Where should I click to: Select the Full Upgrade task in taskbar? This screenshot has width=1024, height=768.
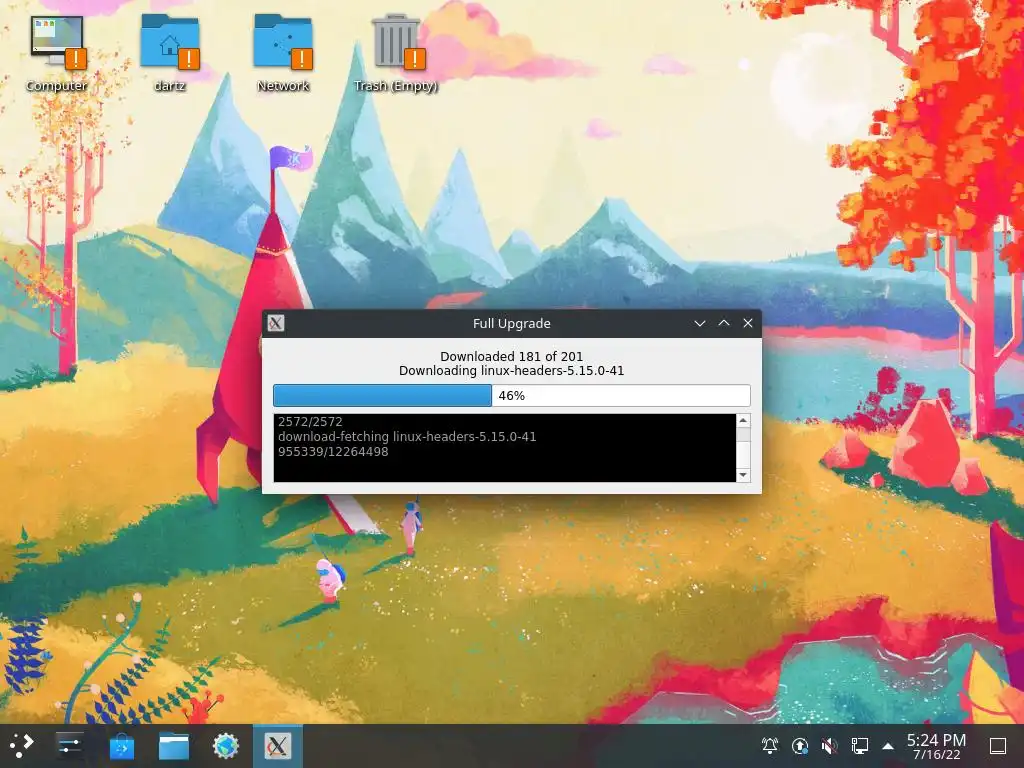coord(278,745)
